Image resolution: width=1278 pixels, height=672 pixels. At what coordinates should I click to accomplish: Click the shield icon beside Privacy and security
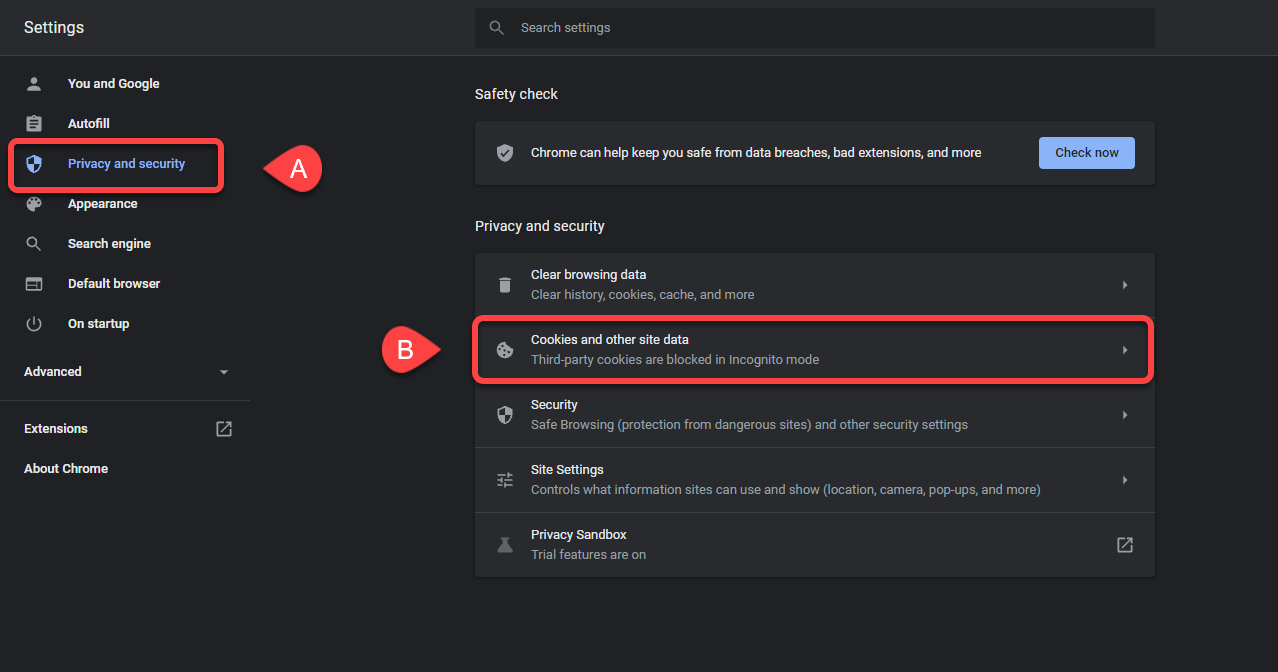coord(34,164)
